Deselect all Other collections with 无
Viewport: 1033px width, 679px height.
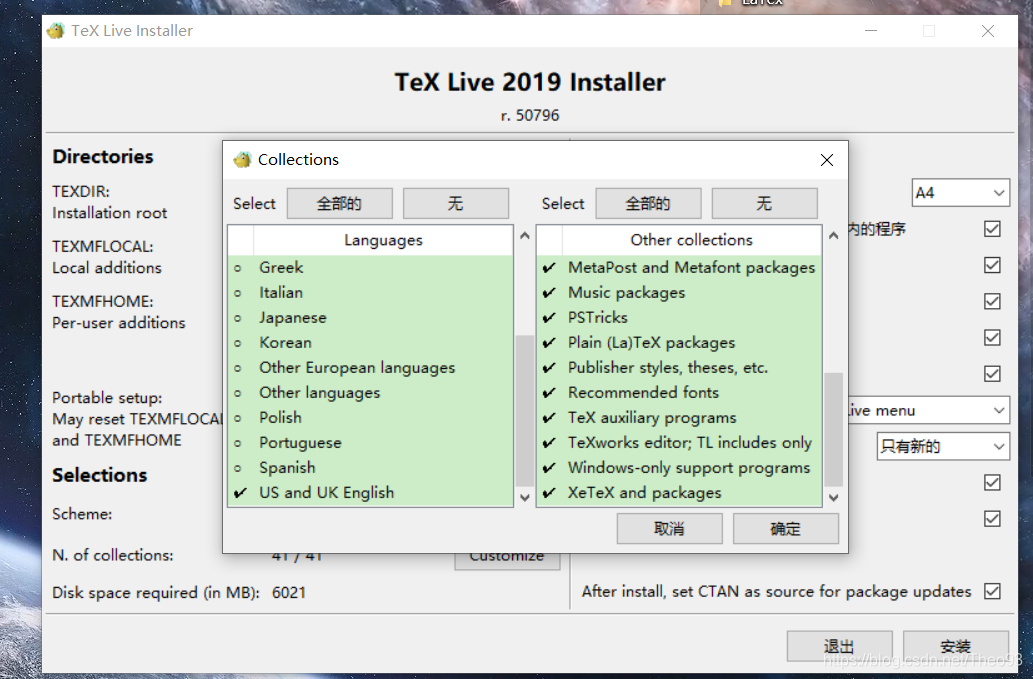(x=764, y=204)
